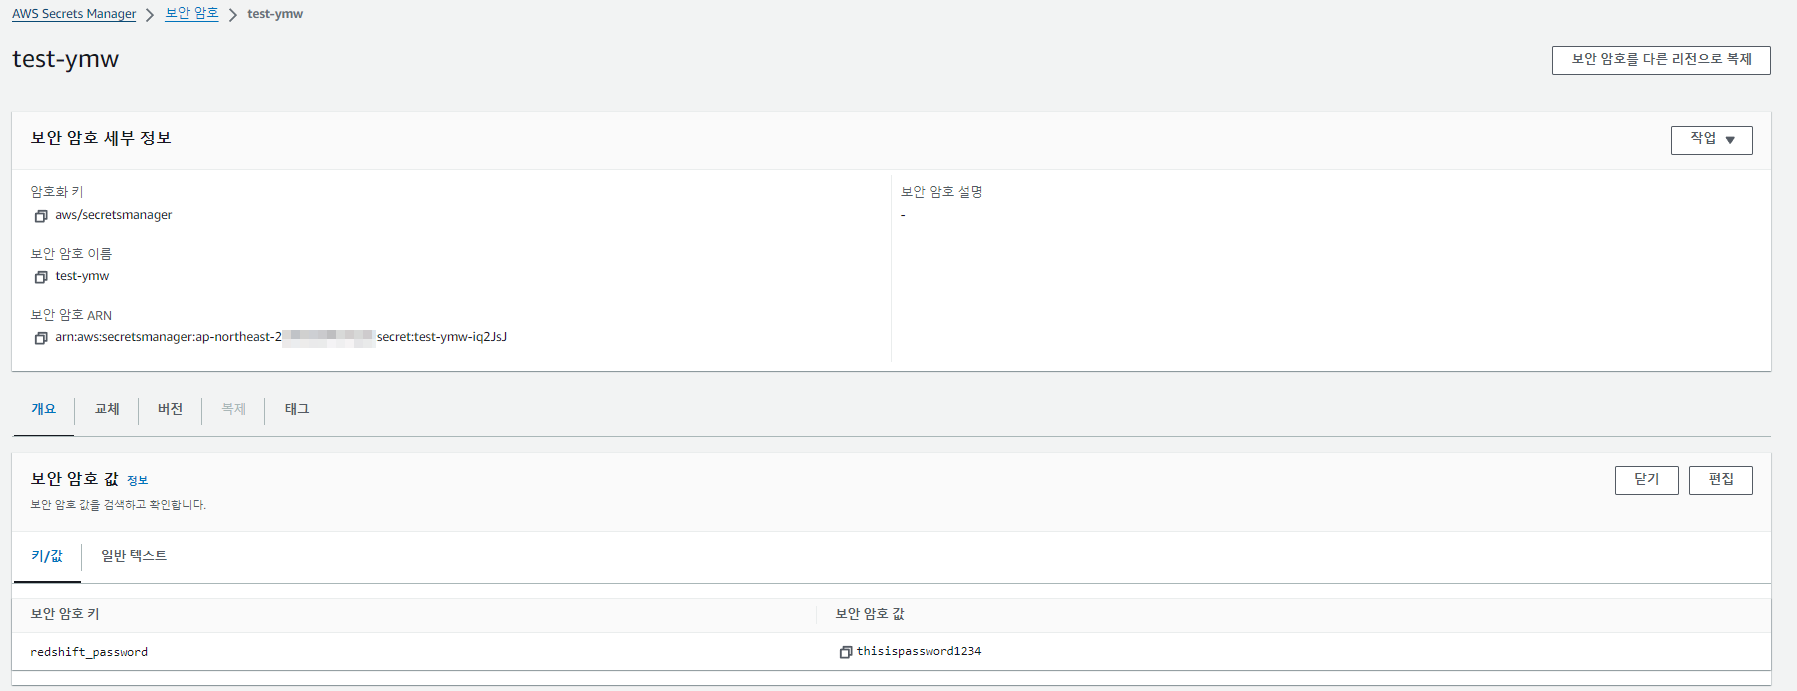Select the 복제 tab

(233, 409)
